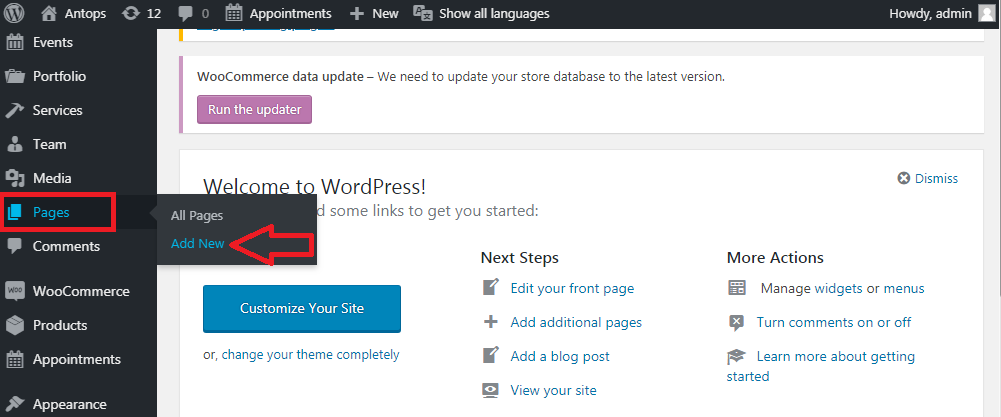
Task: Click the Show all languages translate icon
Action: [x=423, y=13]
